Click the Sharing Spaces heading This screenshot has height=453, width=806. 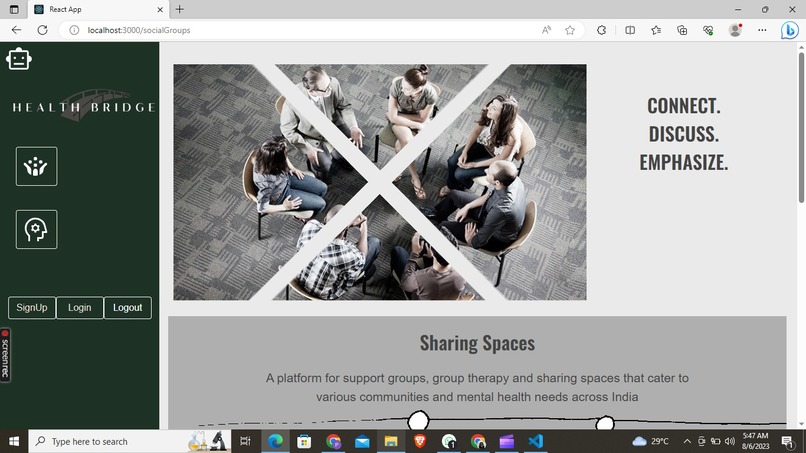[477, 343]
